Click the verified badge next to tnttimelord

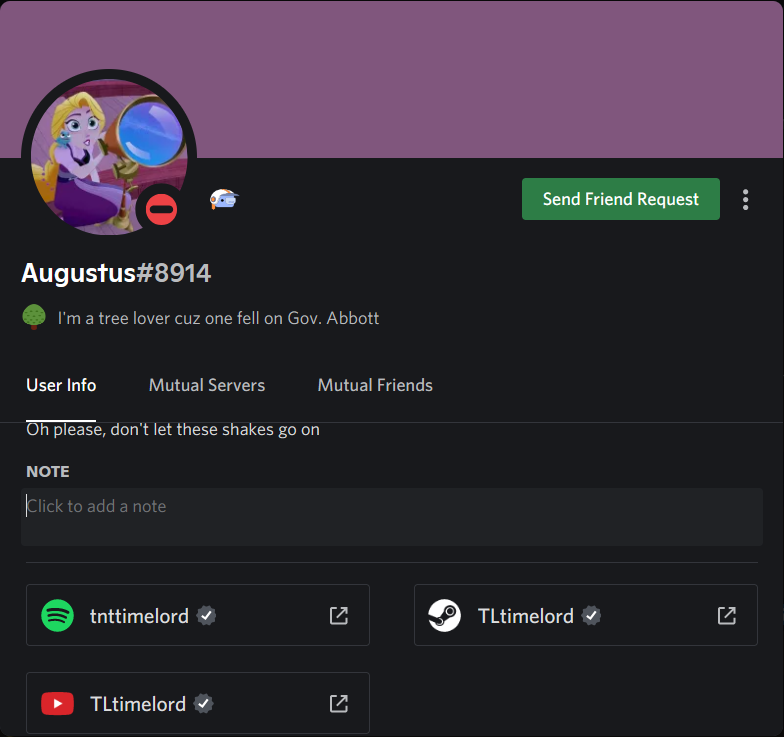pyautogui.click(x=206, y=616)
